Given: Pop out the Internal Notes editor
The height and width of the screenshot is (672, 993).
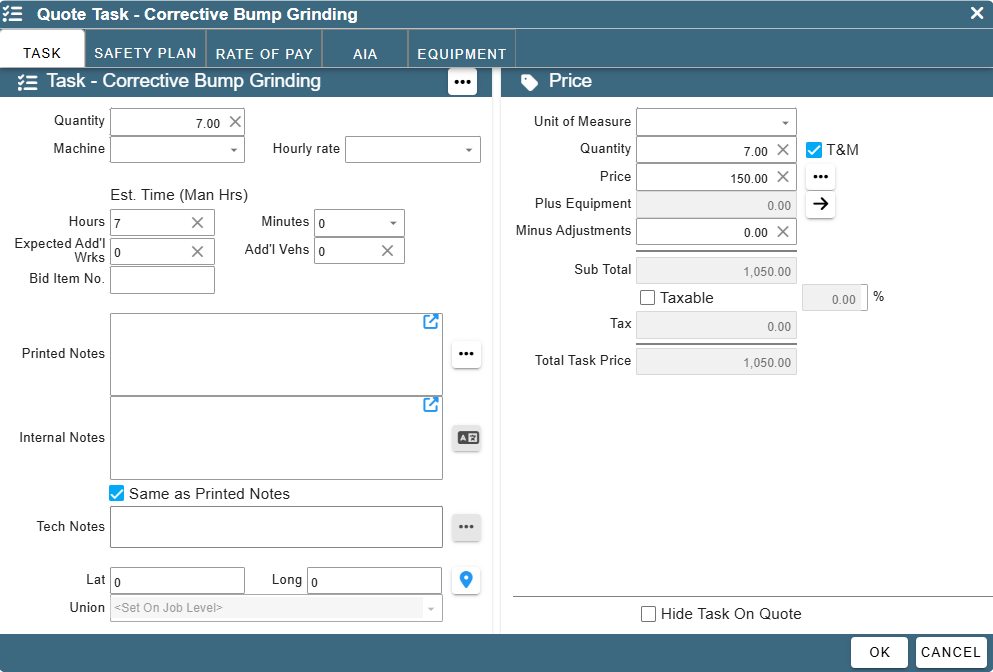Looking at the screenshot, I should tap(431, 404).
